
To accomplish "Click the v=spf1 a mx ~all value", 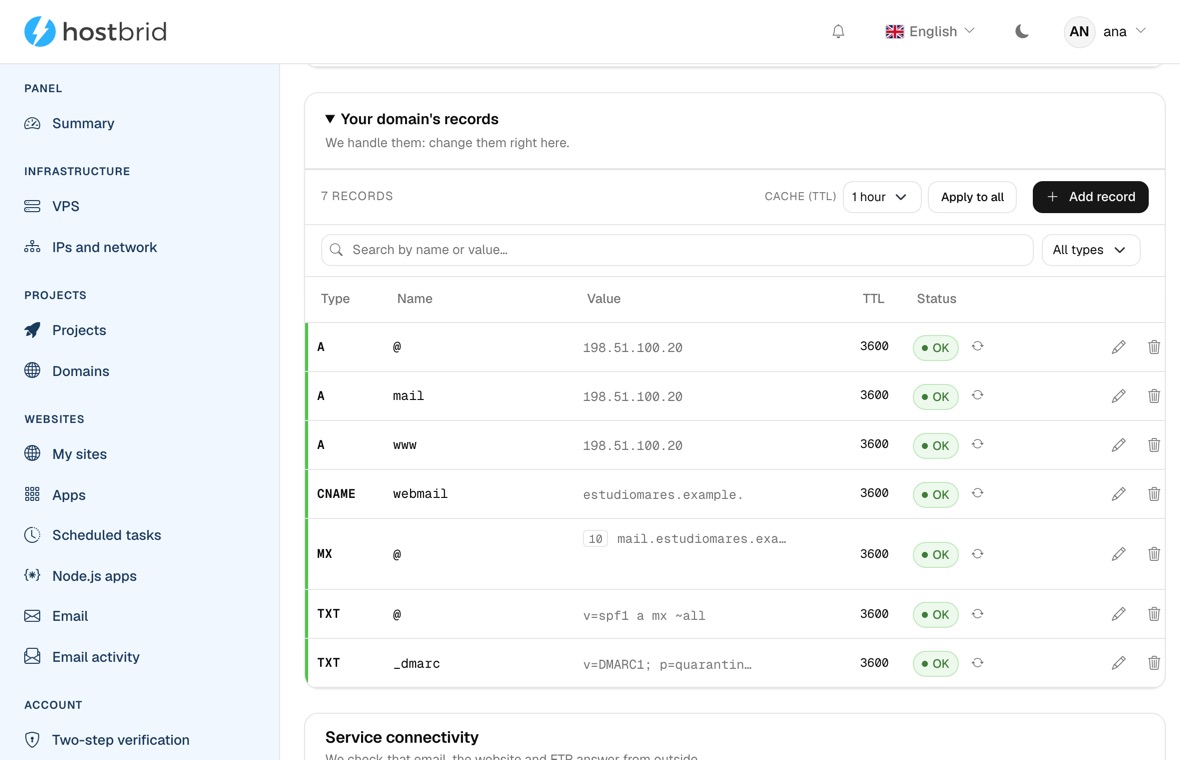I will (644, 616).
